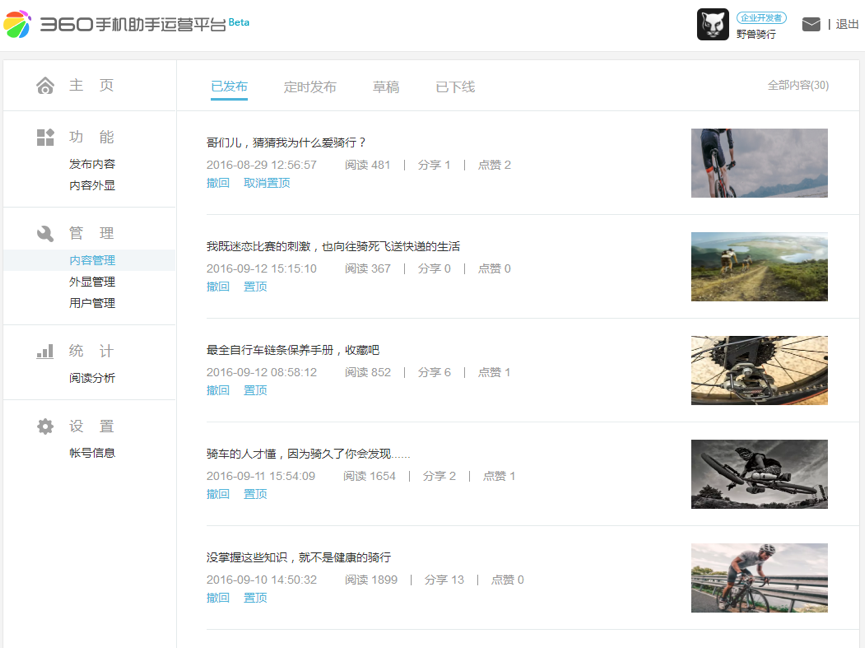Open the mail envelope icon
The width and height of the screenshot is (865, 648).
point(810,24)
